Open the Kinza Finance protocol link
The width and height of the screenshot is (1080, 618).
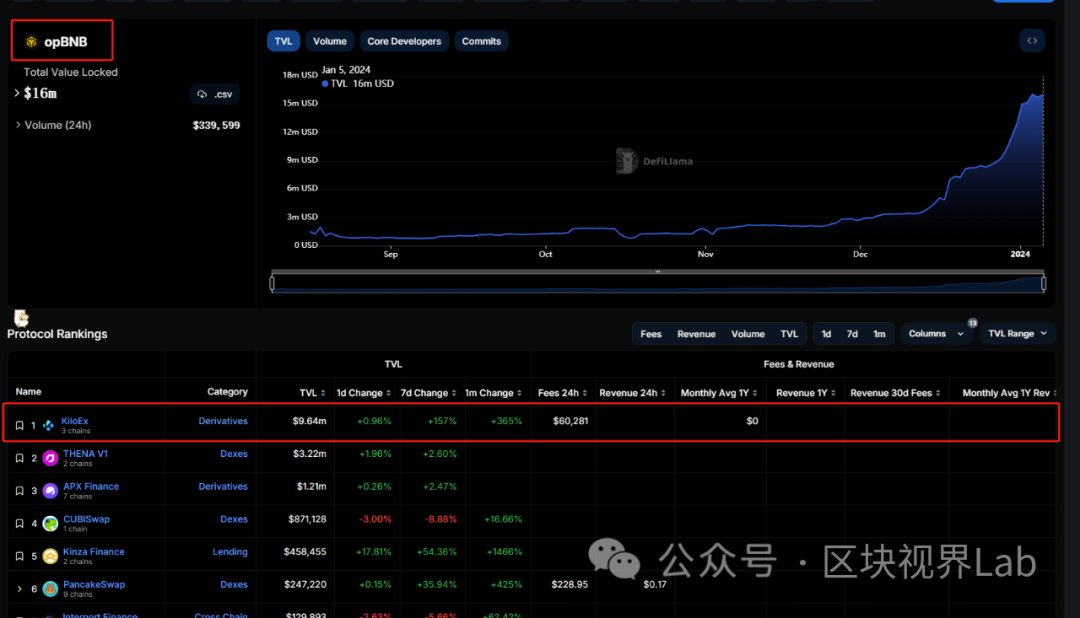[94, 552]
